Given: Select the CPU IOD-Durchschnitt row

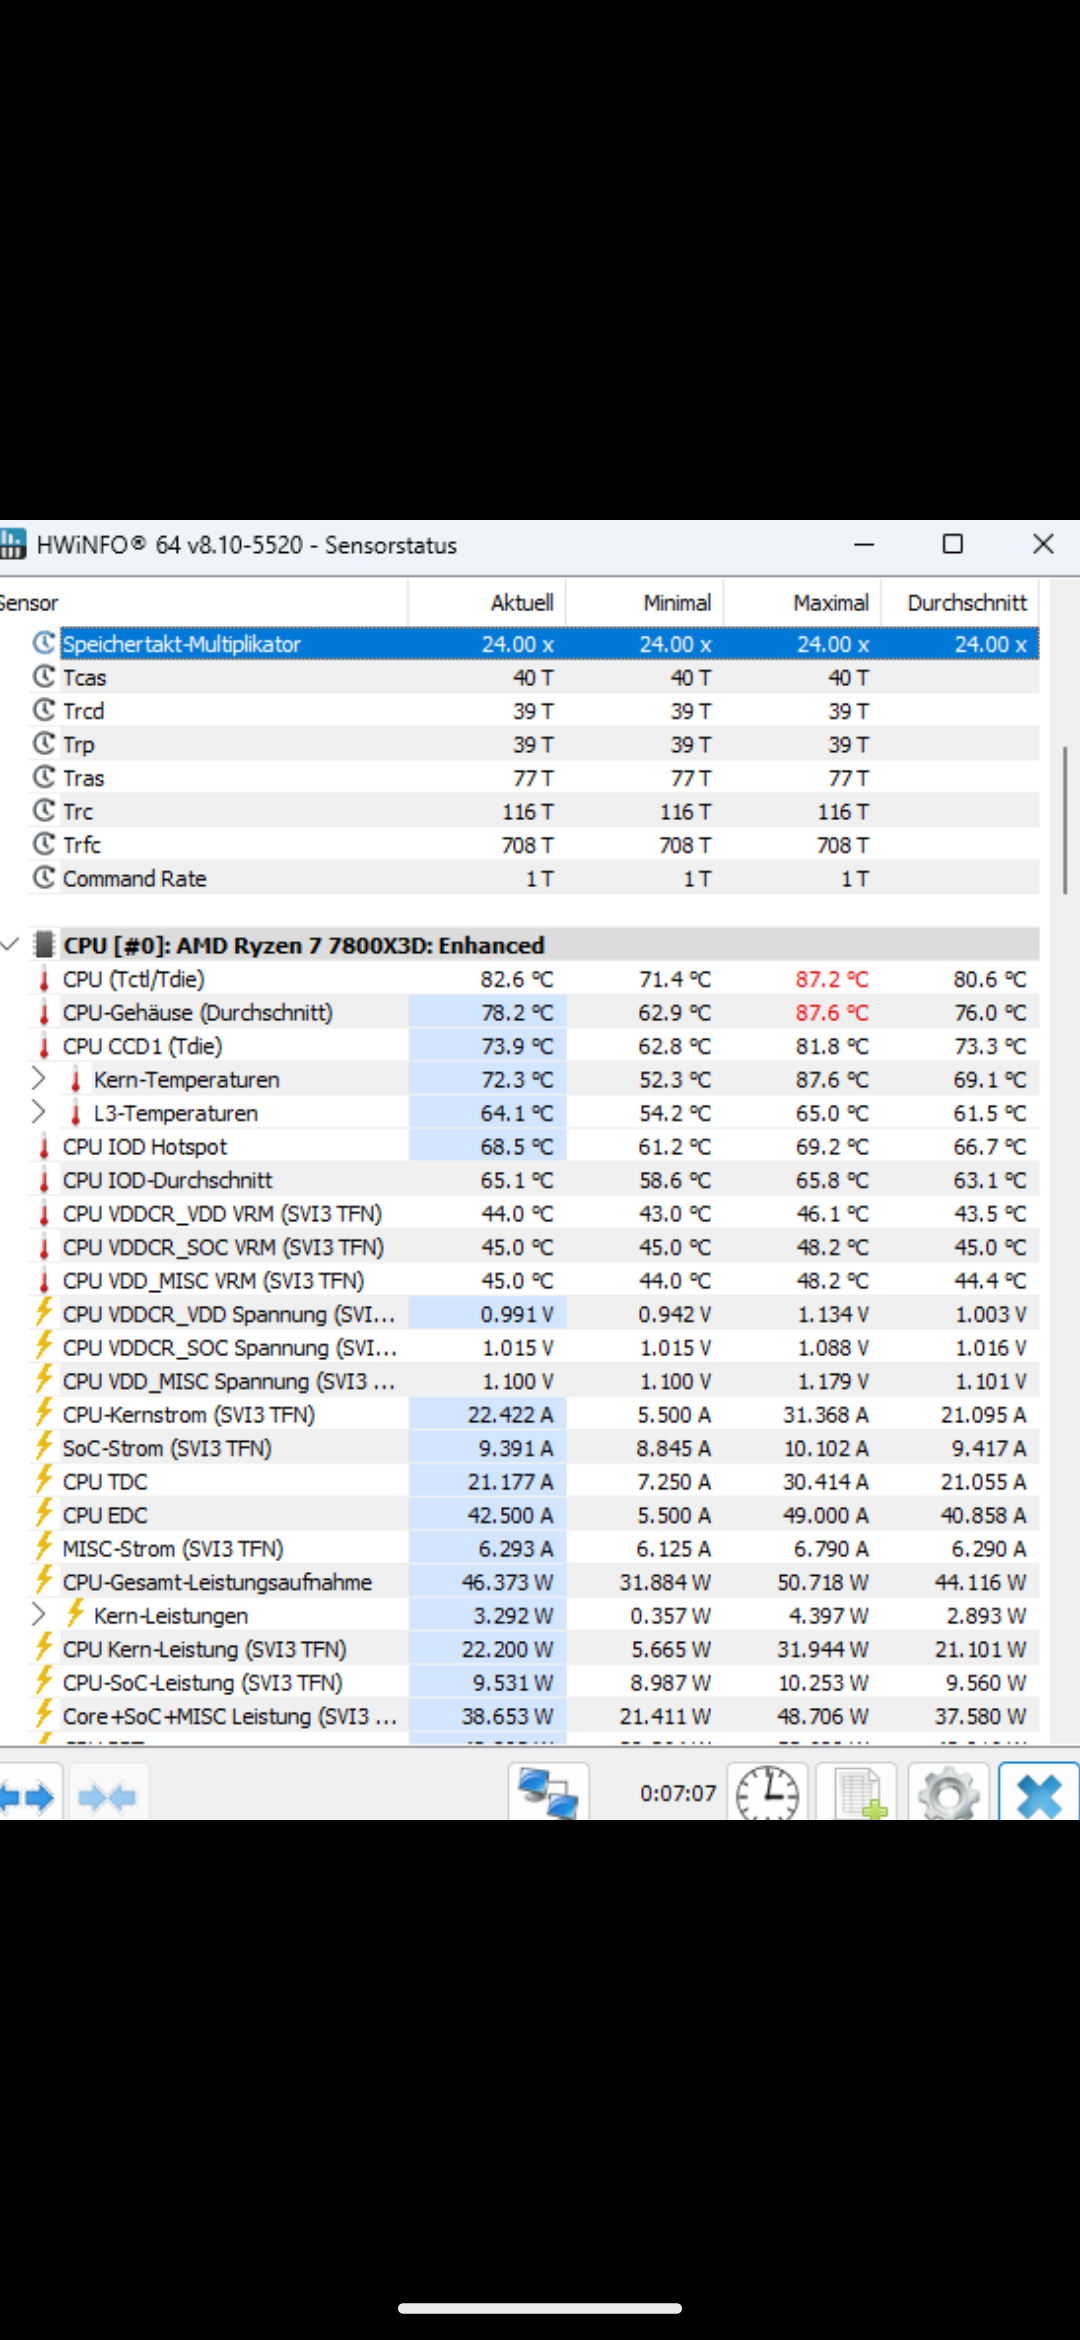Looking at the screenshot, I should [534, 1180].
